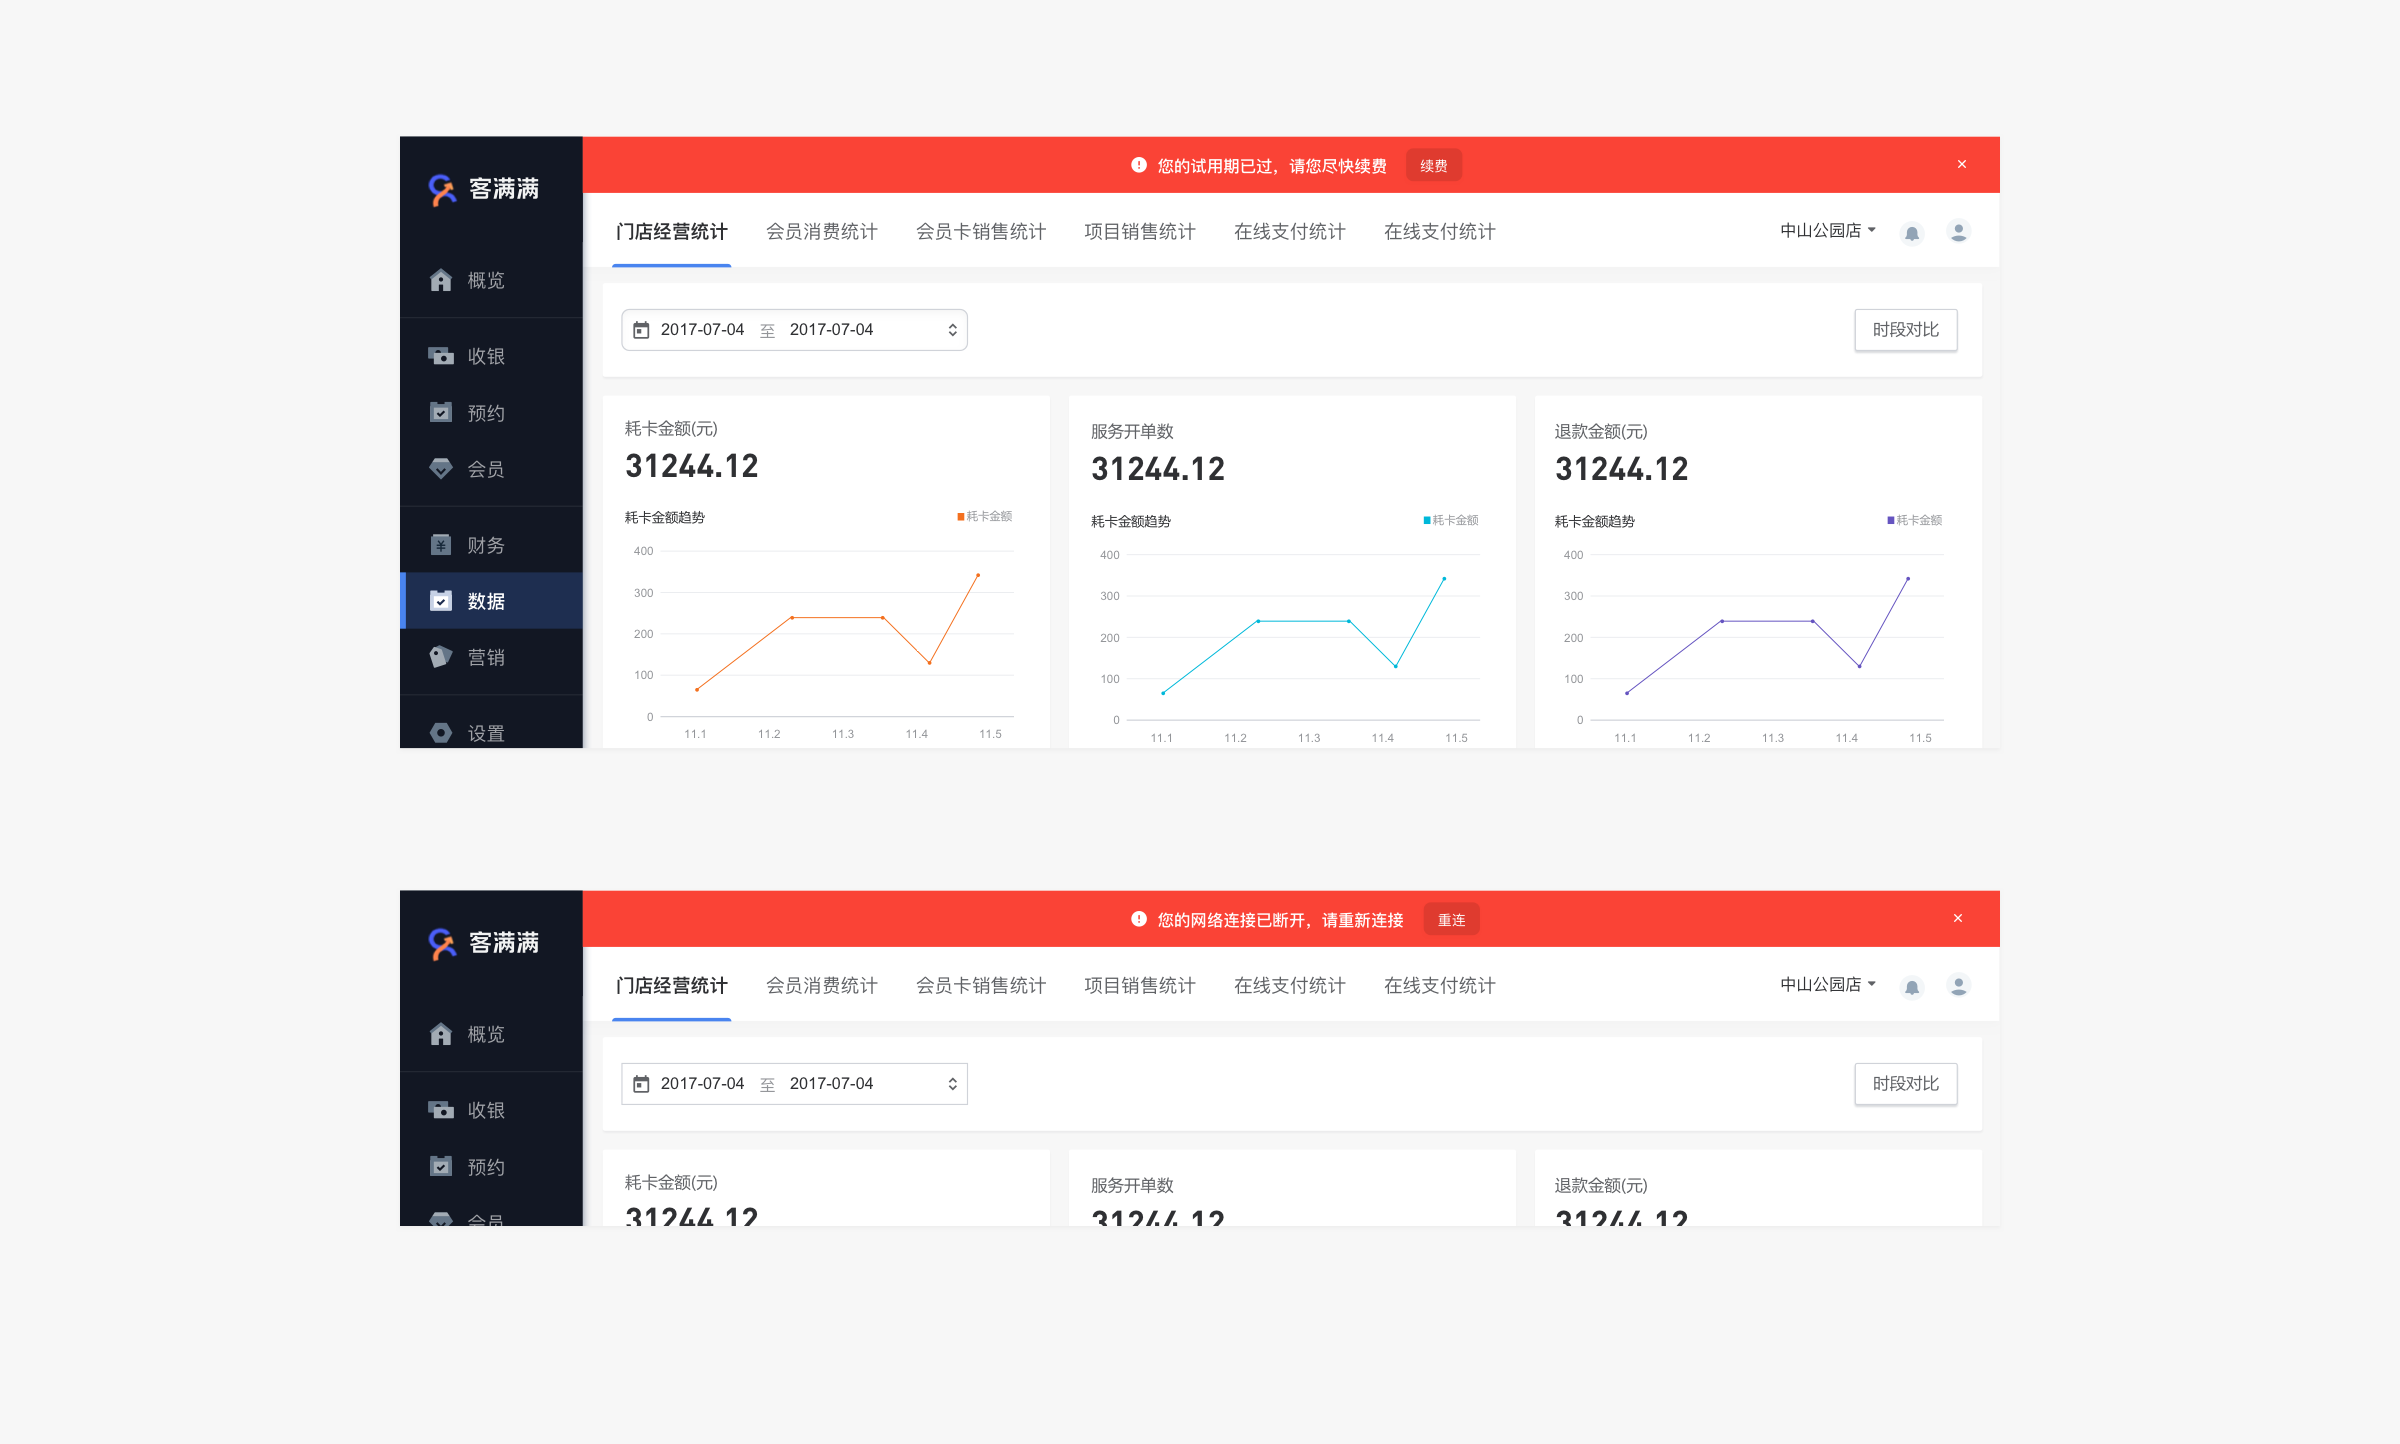Image resolution: width=2400 pixels, height=1444 pixels.
Task: Dismiss the trial-expired red banner with X
Action: click(1961, 165)
